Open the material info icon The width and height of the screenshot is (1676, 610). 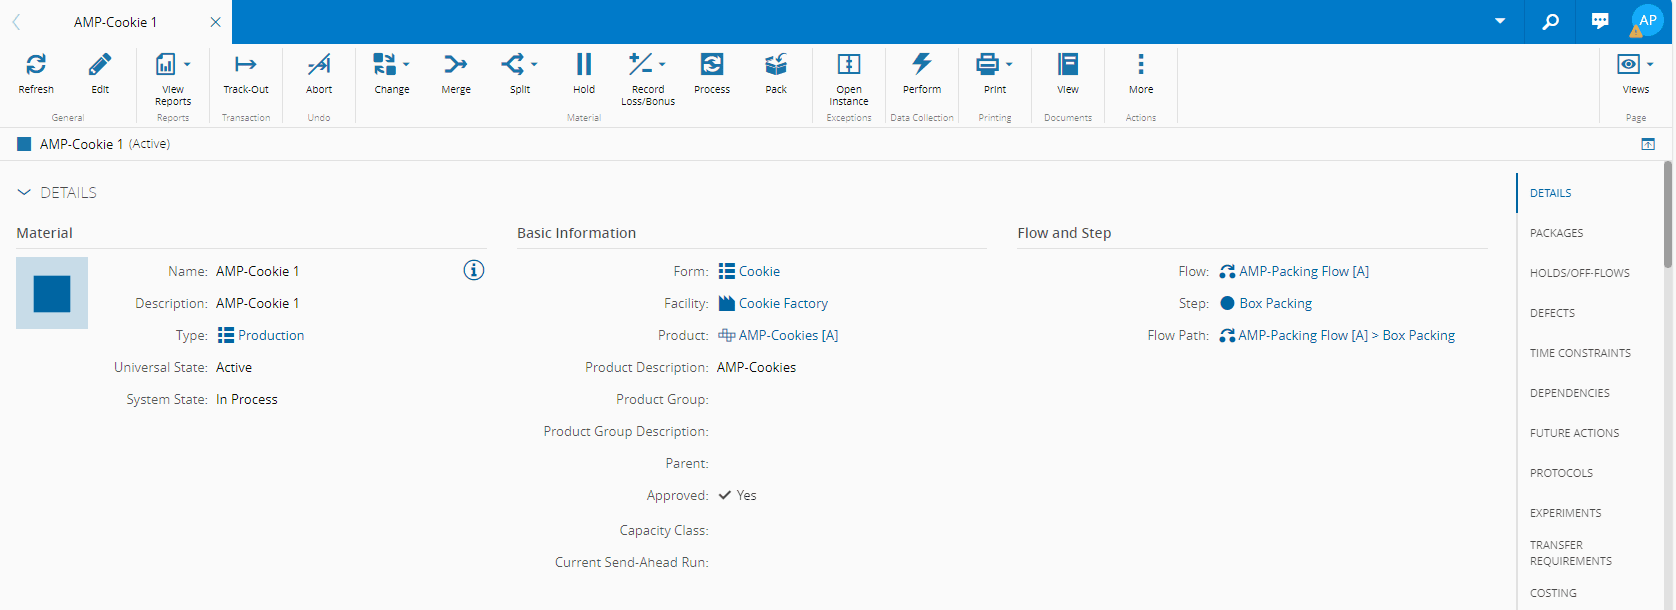click(474, 270)
